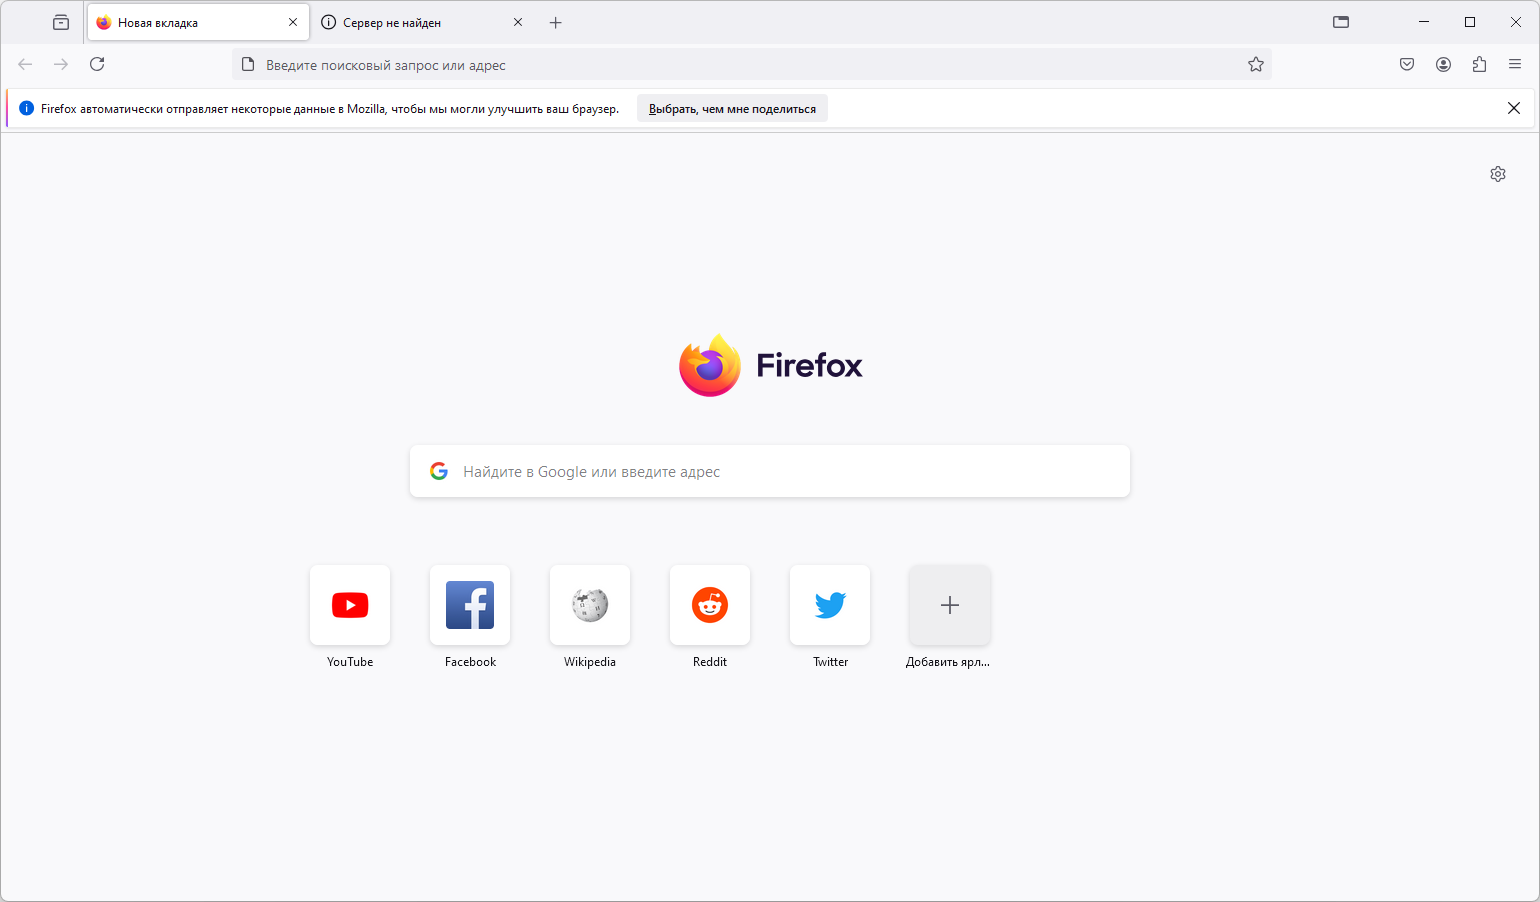Open the hamburger application menu
Image resolution: width=1540 pixels, height=902 pixels.
1515,64
